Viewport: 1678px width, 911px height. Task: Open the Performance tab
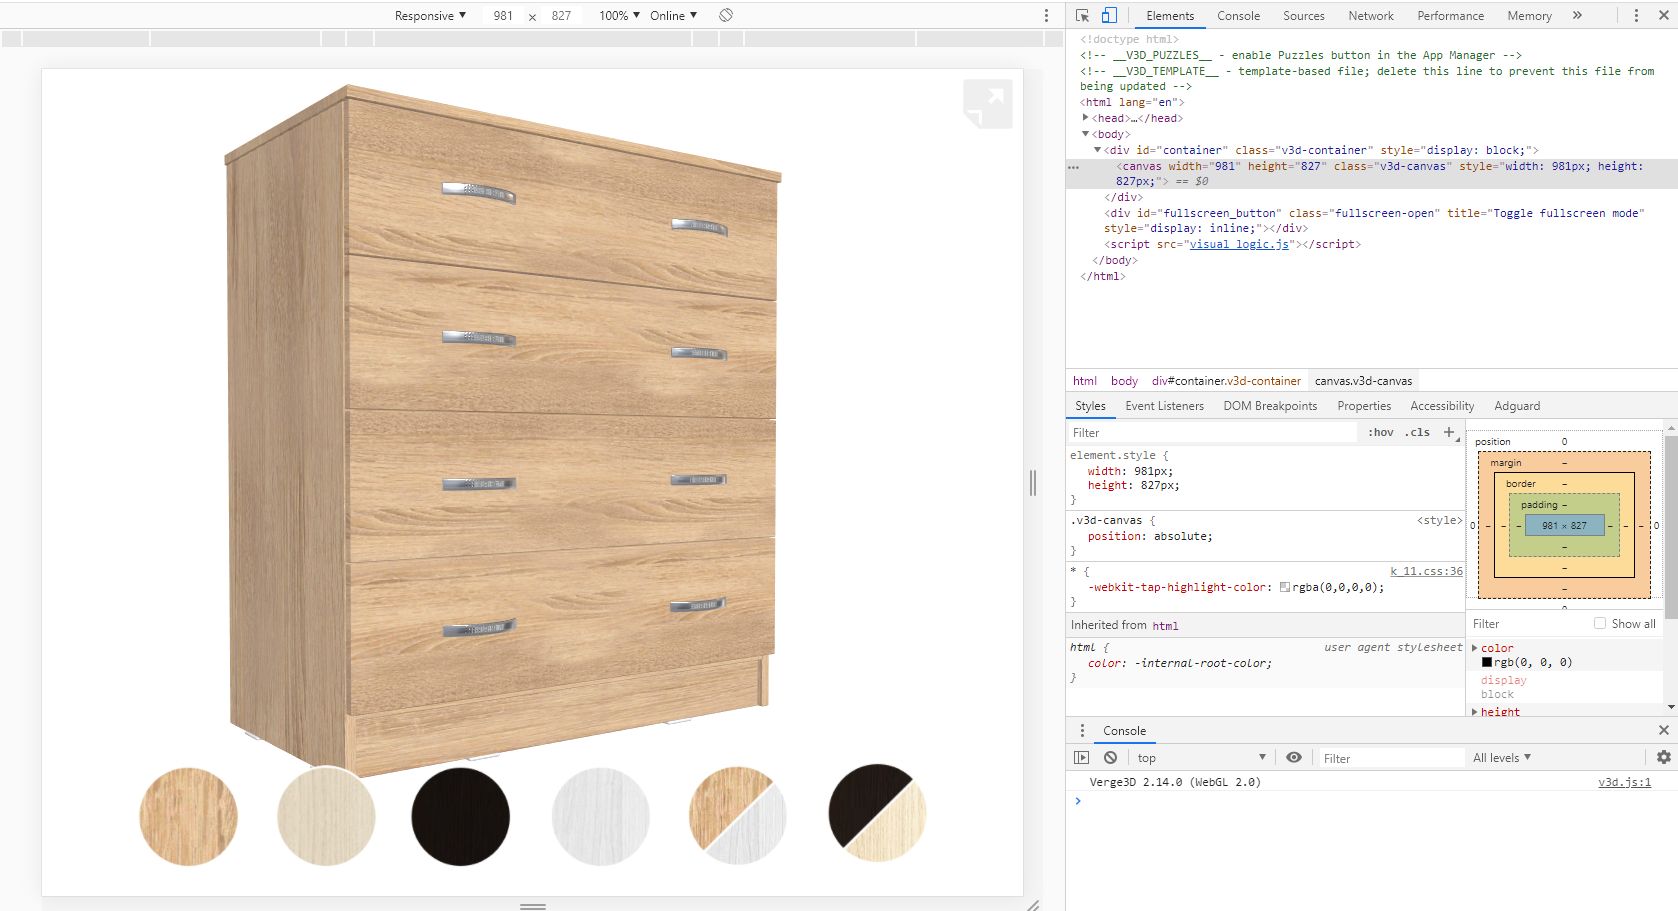(x=1450, y=15)
